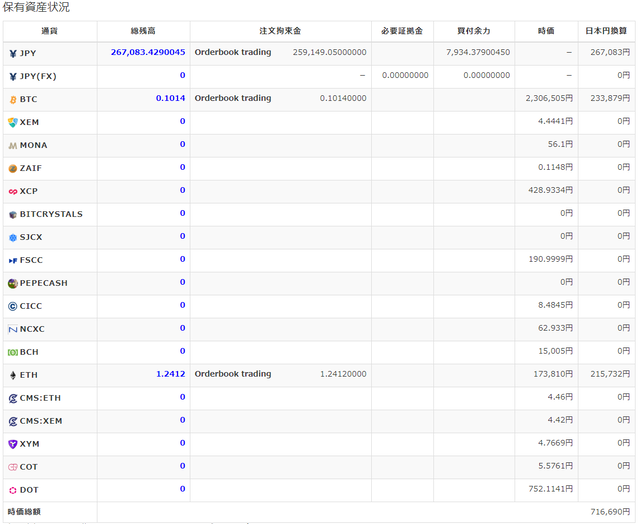Click the BITCRYSTALS currency name

pos(51,214)
